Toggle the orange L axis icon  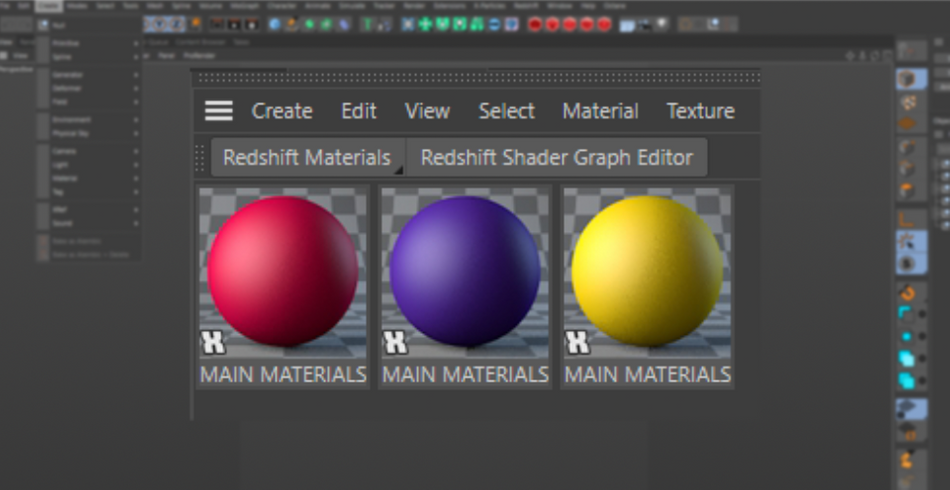(x=907, y=219)
